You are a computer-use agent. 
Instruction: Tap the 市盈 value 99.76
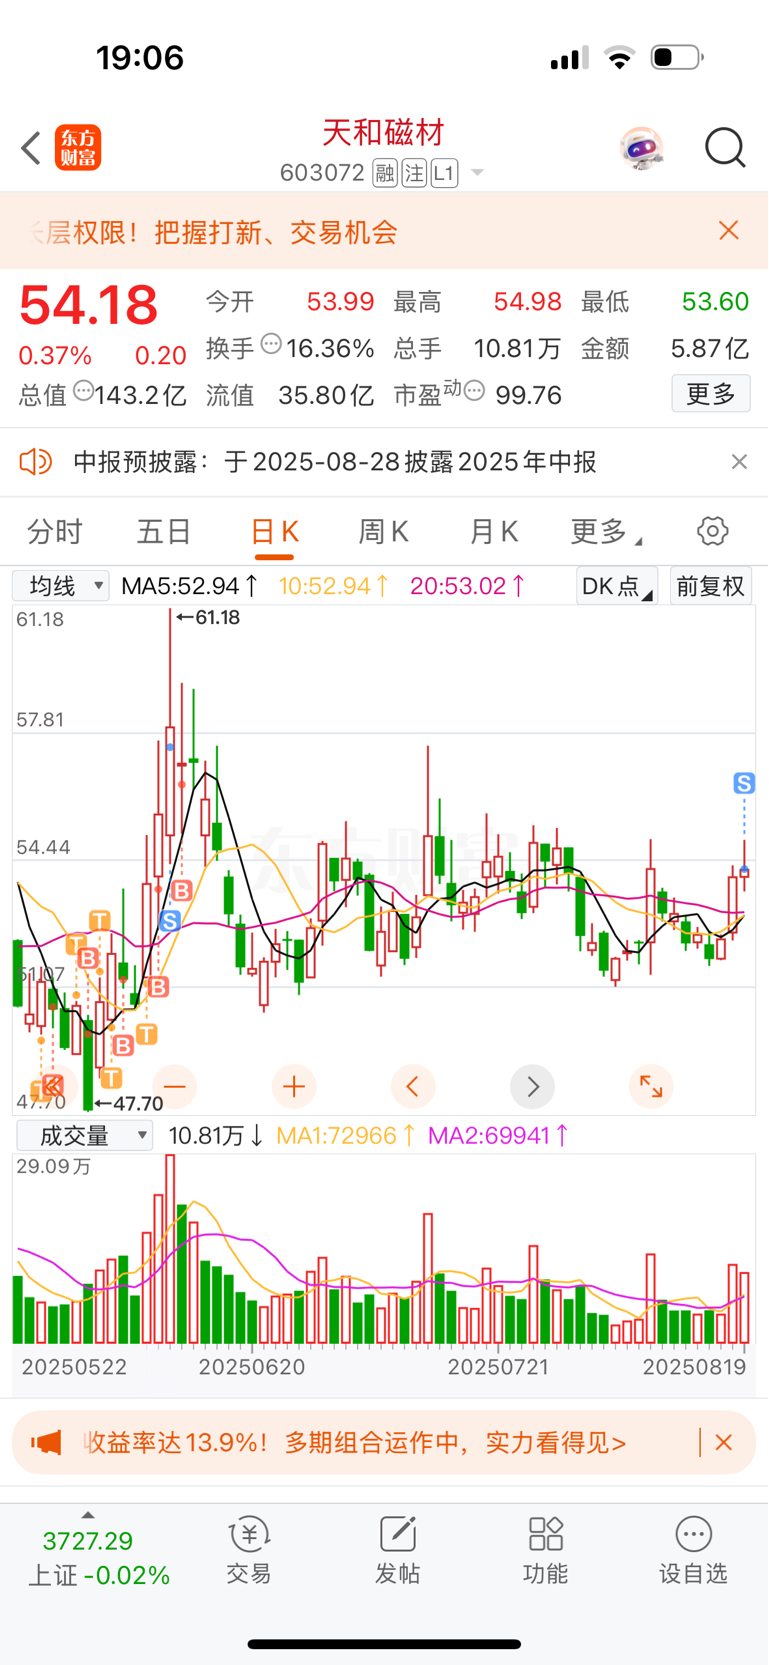click(x=528, y=395)
